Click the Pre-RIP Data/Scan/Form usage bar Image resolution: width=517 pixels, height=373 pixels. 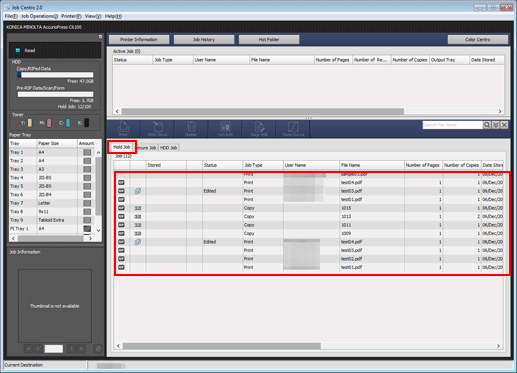point(55,95)
